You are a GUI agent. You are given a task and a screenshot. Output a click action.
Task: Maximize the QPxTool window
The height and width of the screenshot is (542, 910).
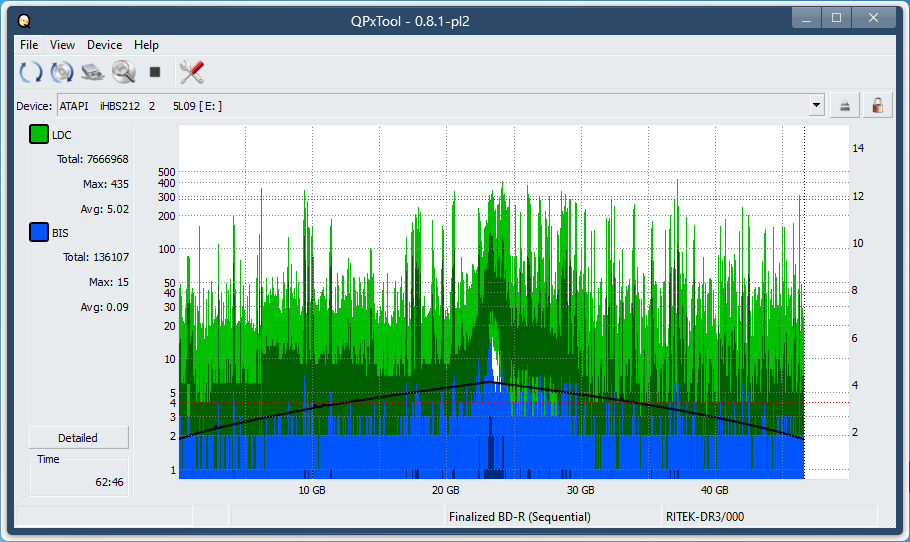pyautogui.click(x=836, y=18)
